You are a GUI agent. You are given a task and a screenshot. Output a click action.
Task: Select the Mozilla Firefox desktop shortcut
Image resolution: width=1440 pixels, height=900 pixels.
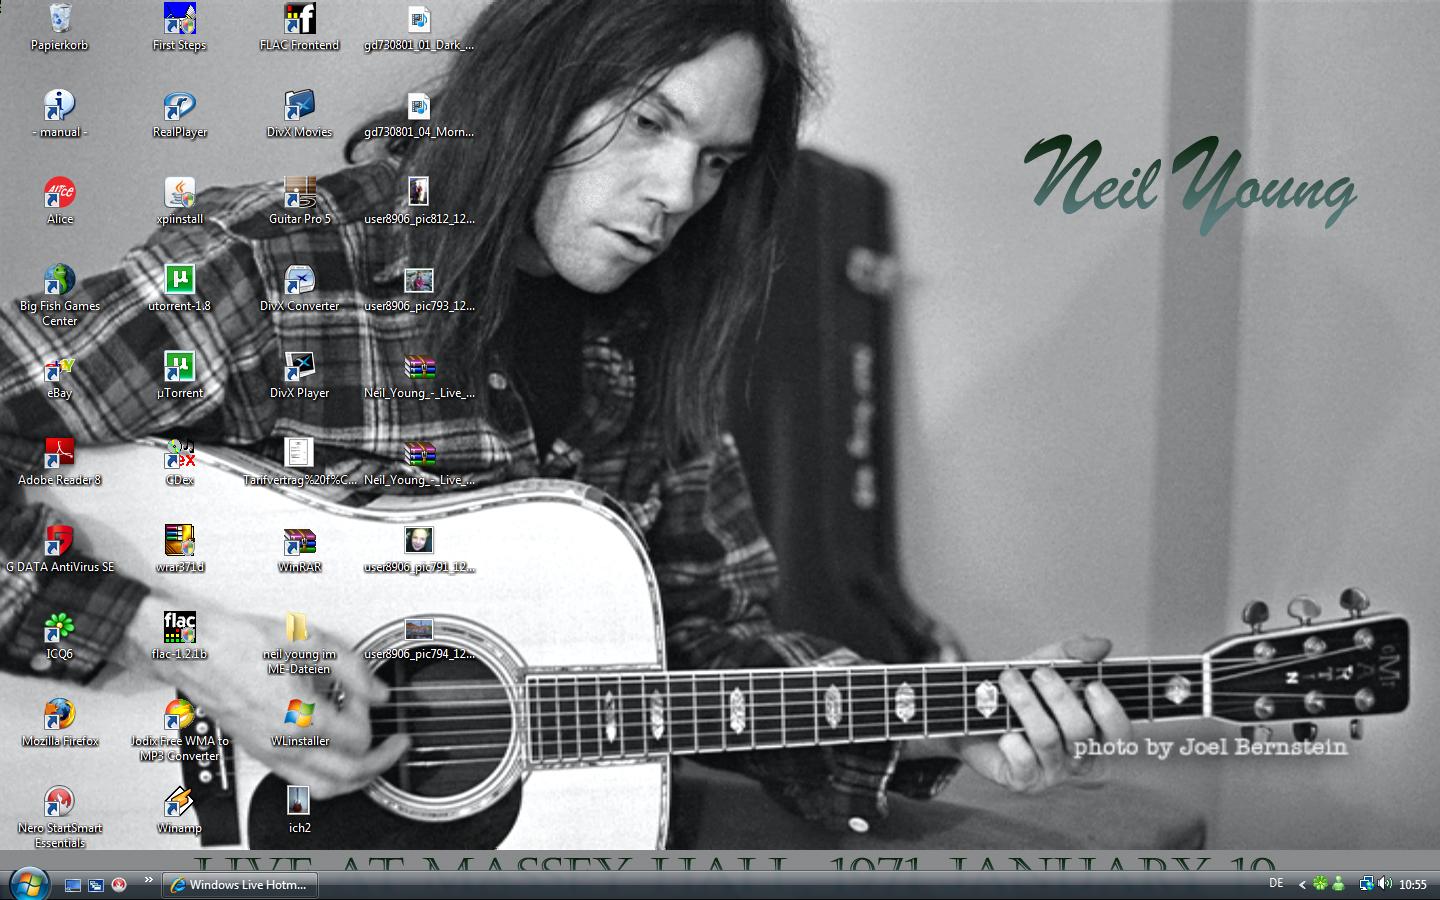[59, 716]
